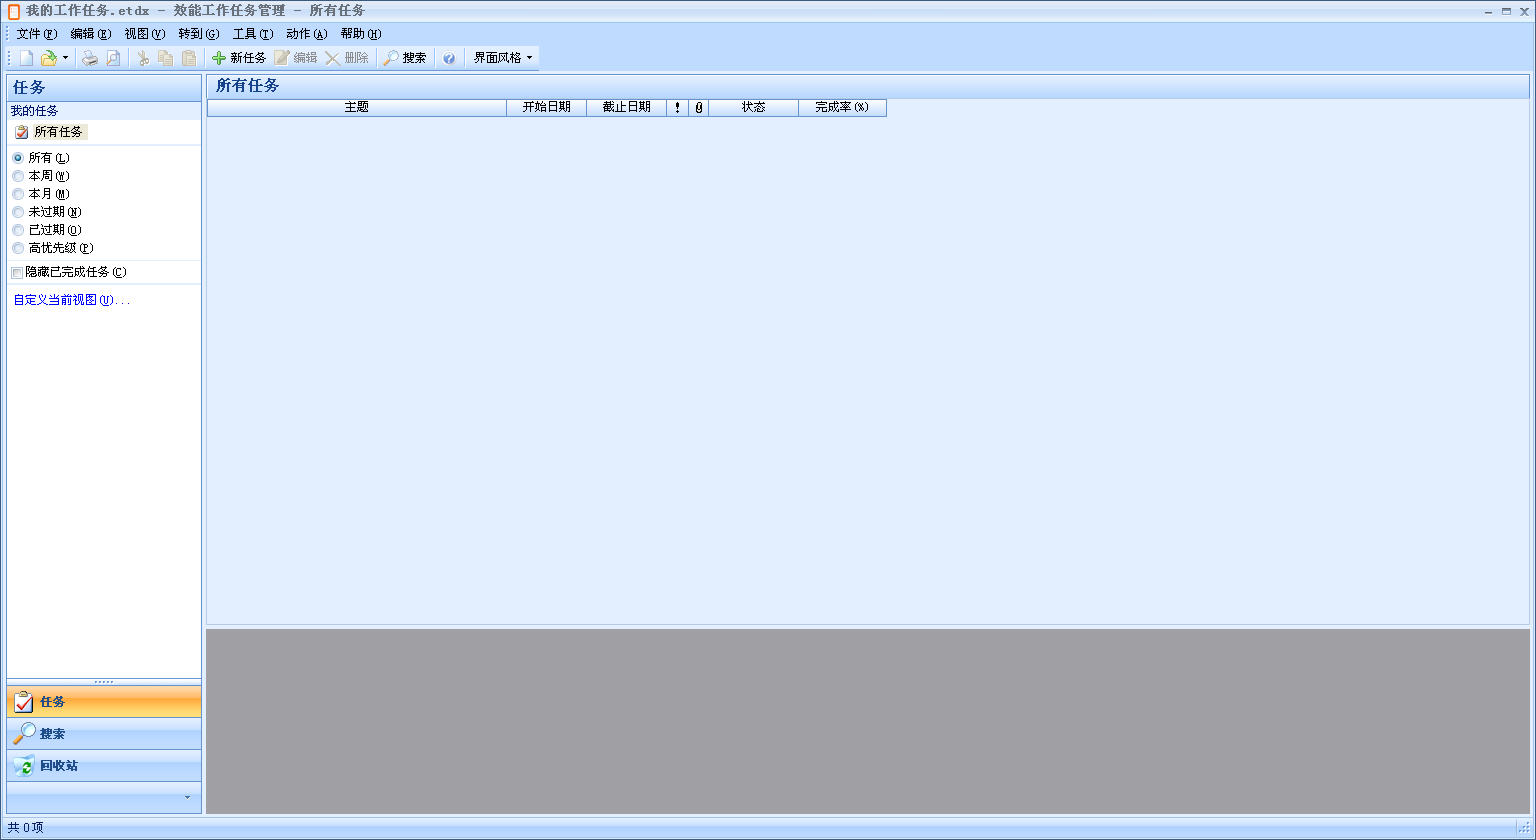Maximize the application window
Viewport: 1536px width, 840px height.
pyautogui.click(x=1506, y=11)
